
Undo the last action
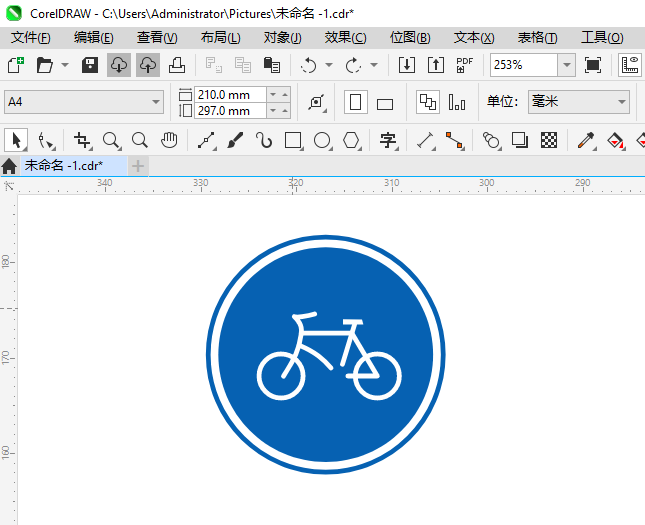point(309,65)
